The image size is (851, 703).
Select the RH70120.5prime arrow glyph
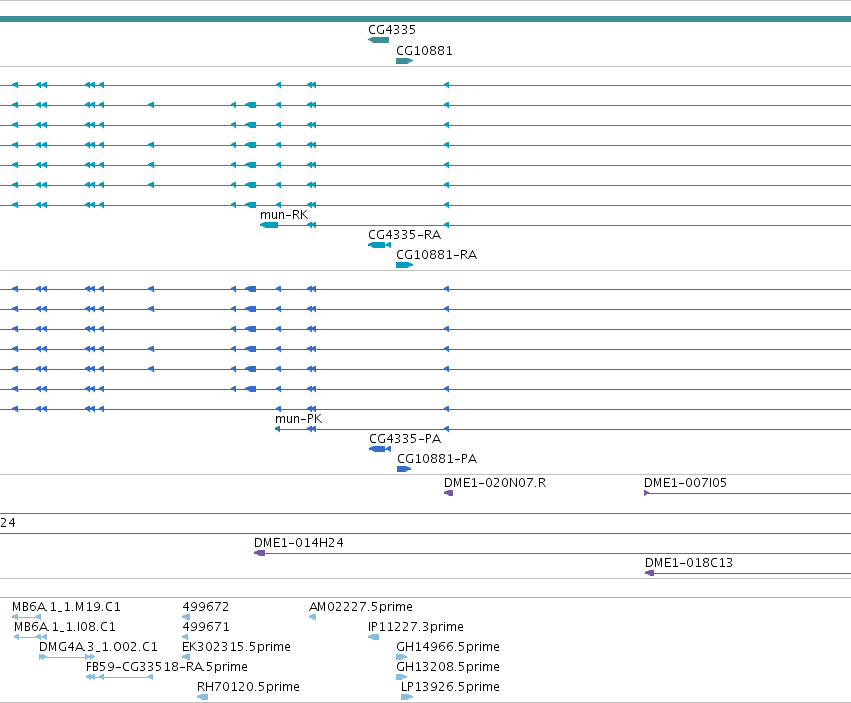point(202,697)
